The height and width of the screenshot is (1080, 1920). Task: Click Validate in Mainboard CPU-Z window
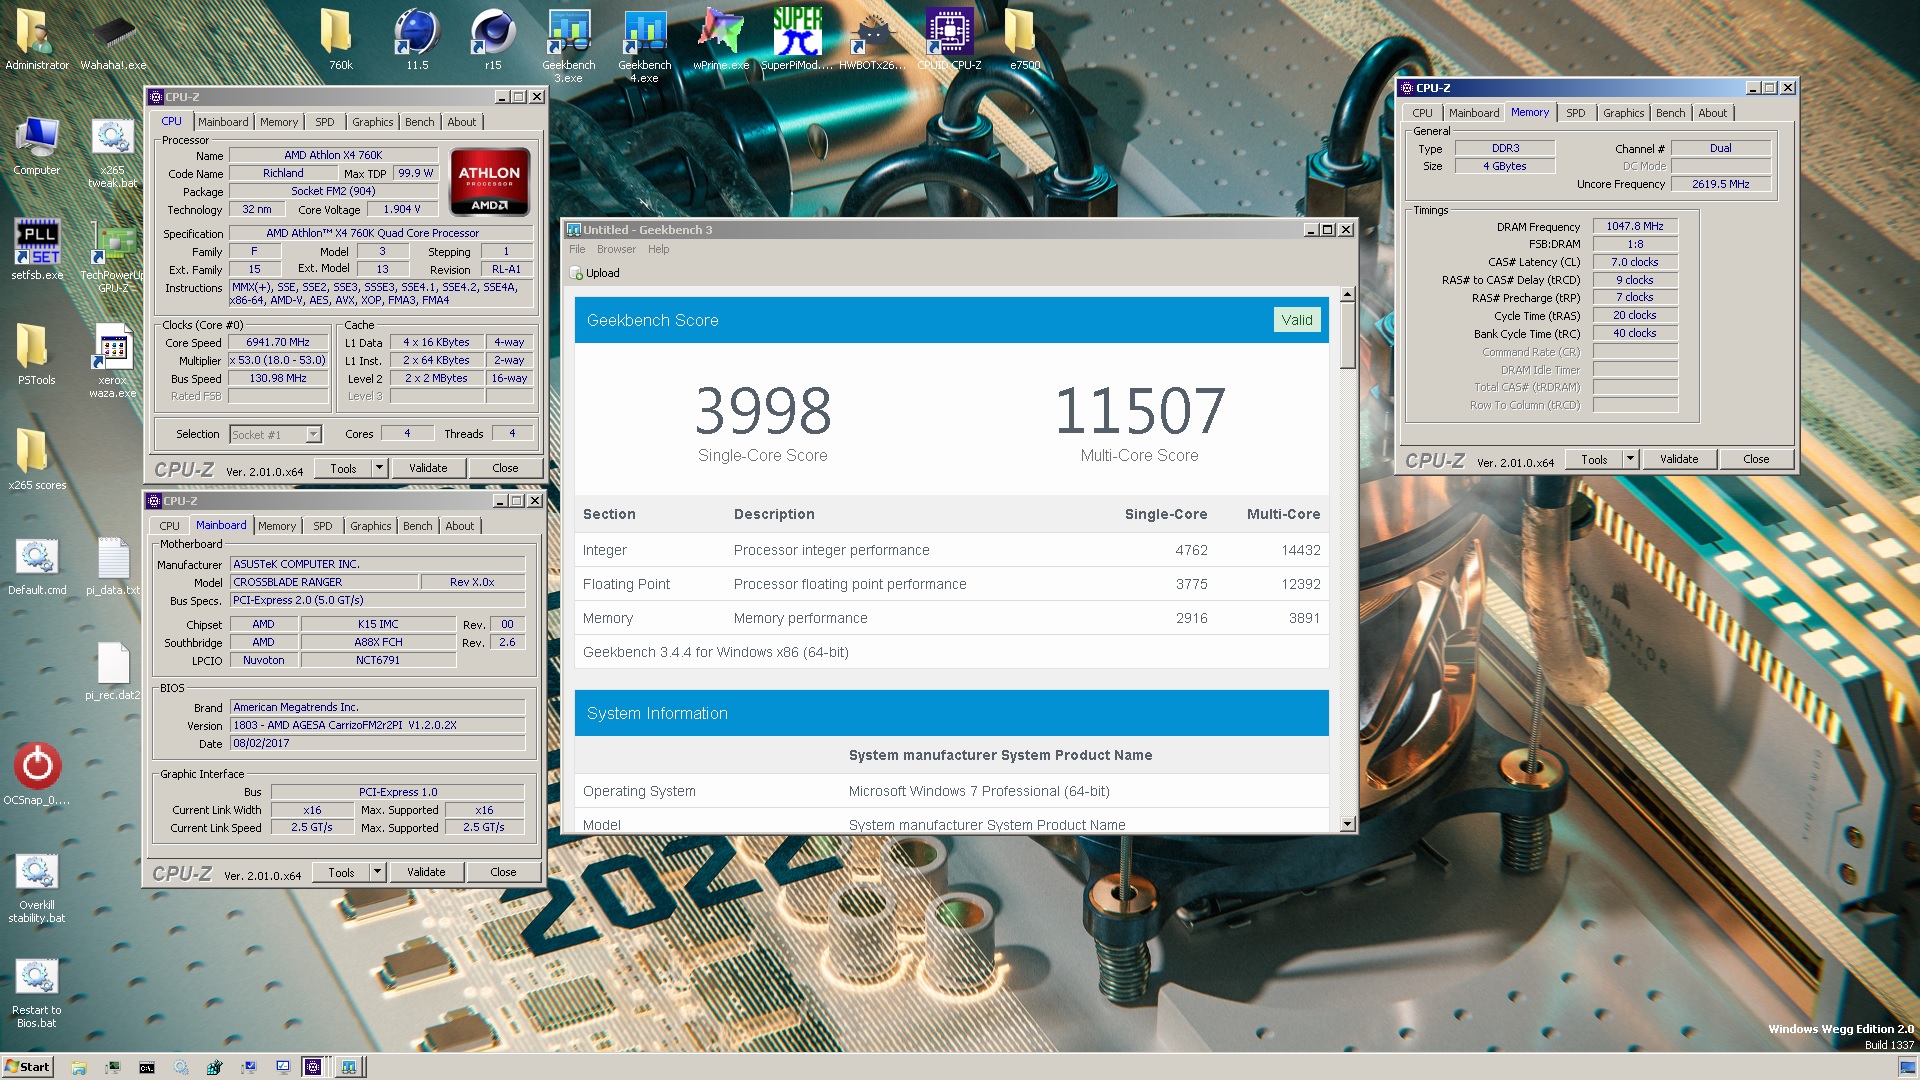click(426, 872)
